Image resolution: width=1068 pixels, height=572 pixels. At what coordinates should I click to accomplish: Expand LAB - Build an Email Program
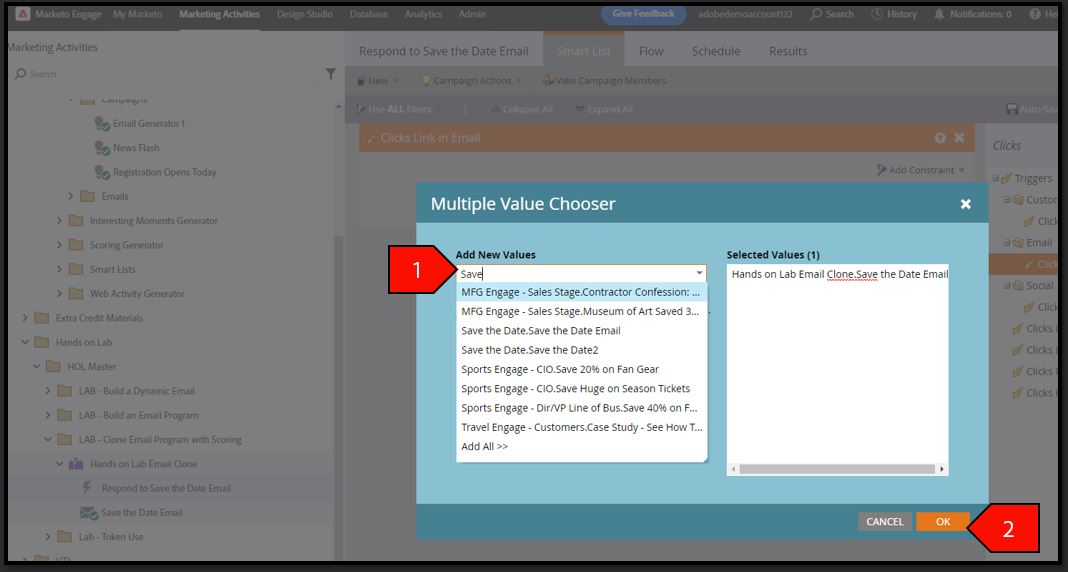[48, 415]
